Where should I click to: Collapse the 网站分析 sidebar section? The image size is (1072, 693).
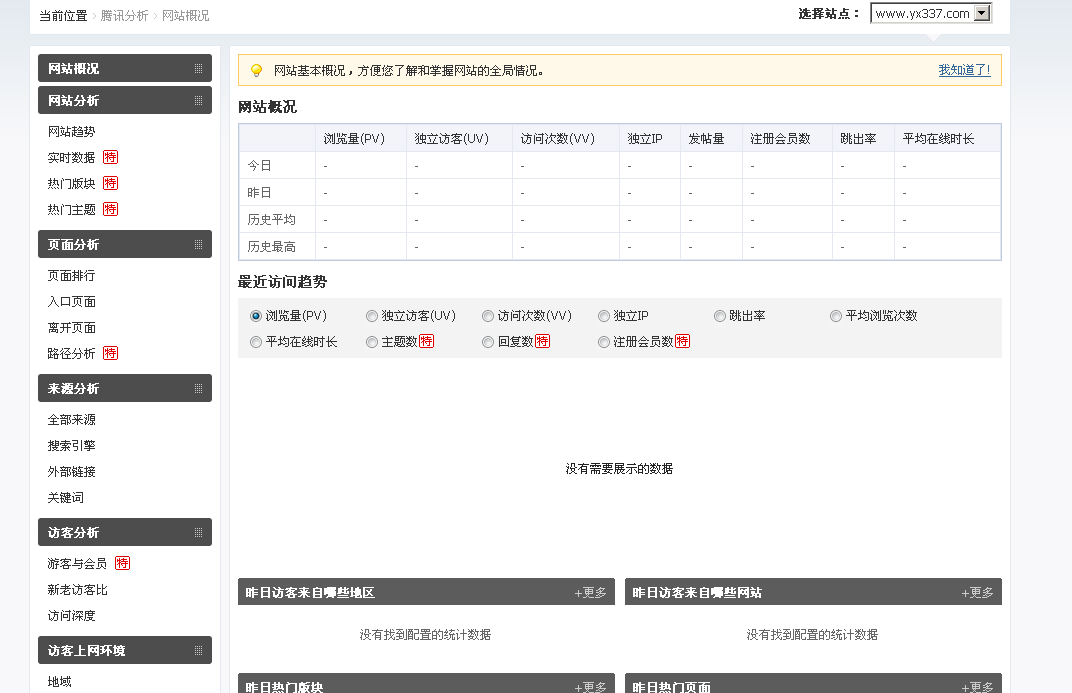tap(125, 100)
